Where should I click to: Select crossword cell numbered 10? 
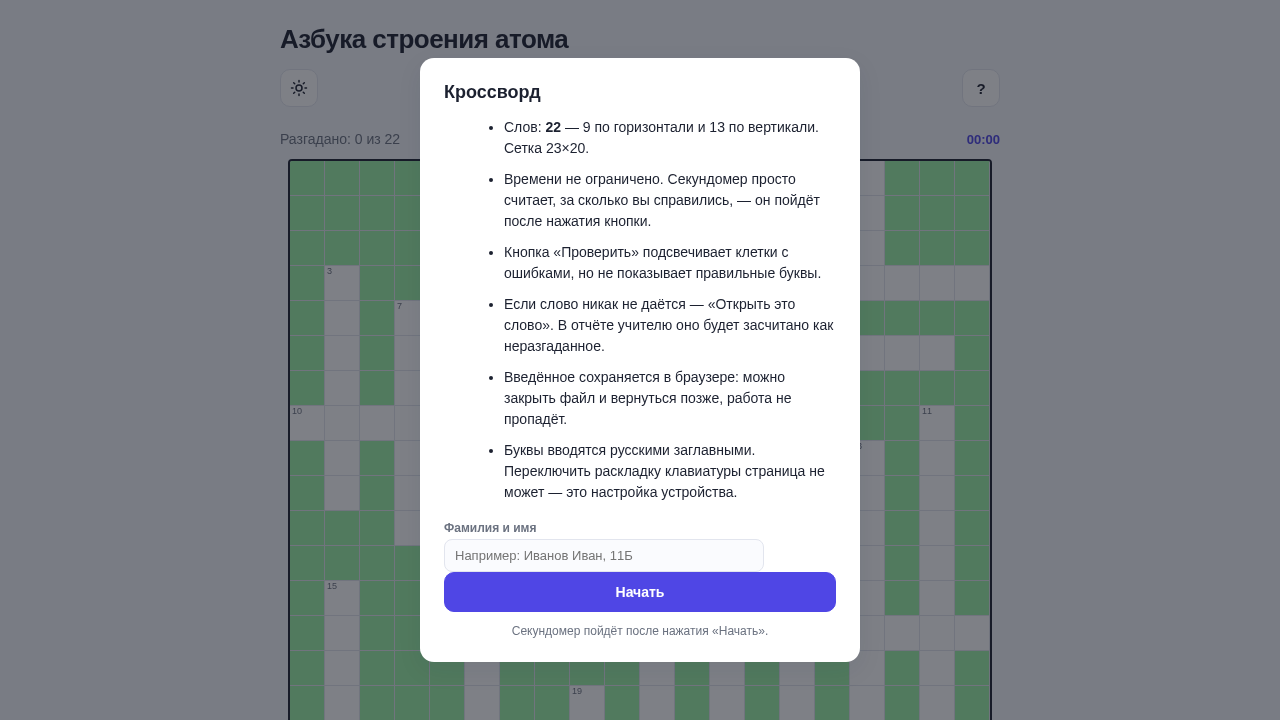coord(307,423)
